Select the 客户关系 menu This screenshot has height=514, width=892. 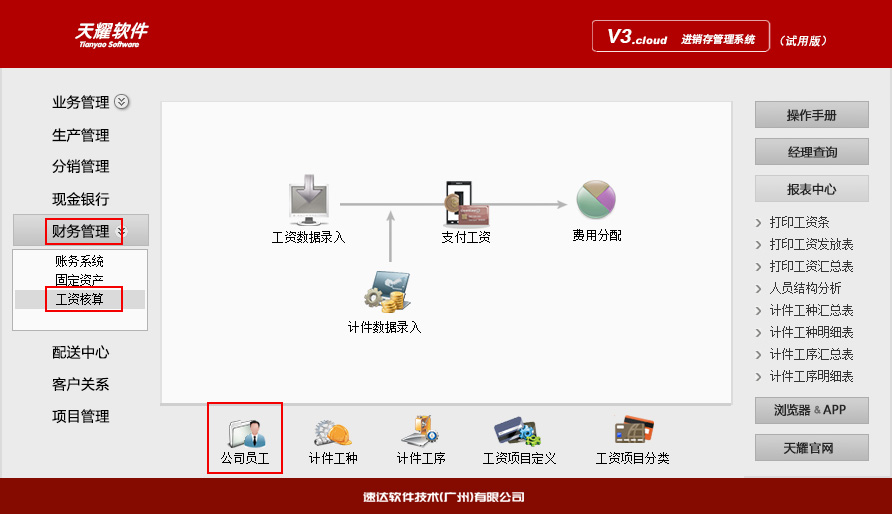point(81,384)
